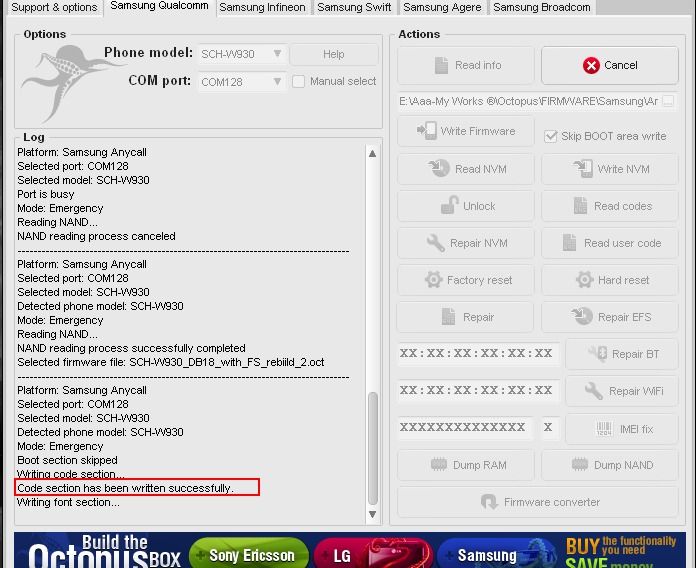696x568 pixels.
Task: Click the Hard reset gear icon
Action: click(585, 280)
